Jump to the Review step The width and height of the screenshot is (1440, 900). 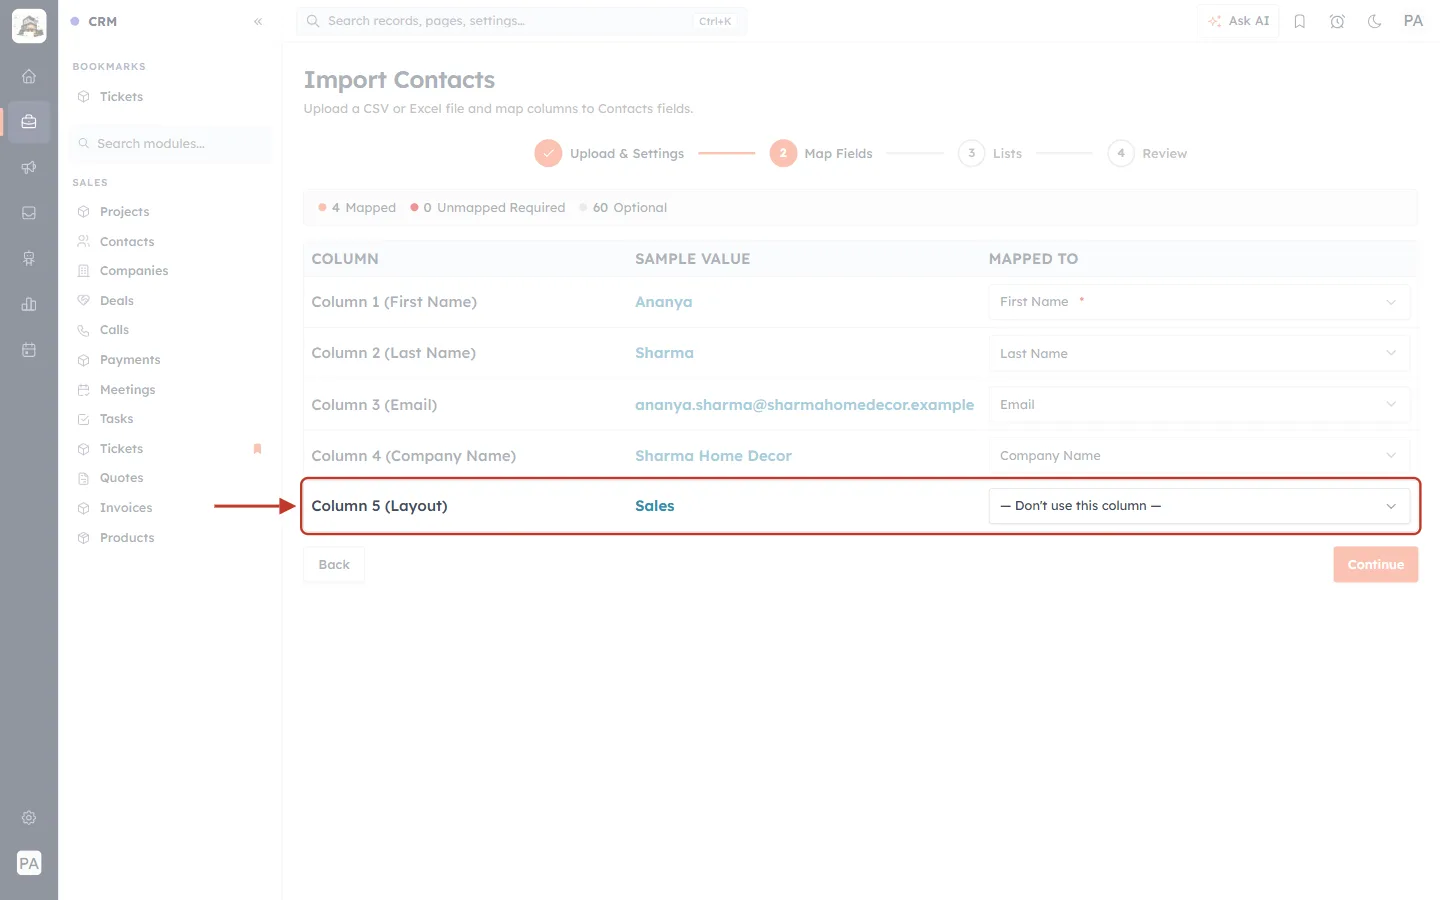coord(1147,153)
